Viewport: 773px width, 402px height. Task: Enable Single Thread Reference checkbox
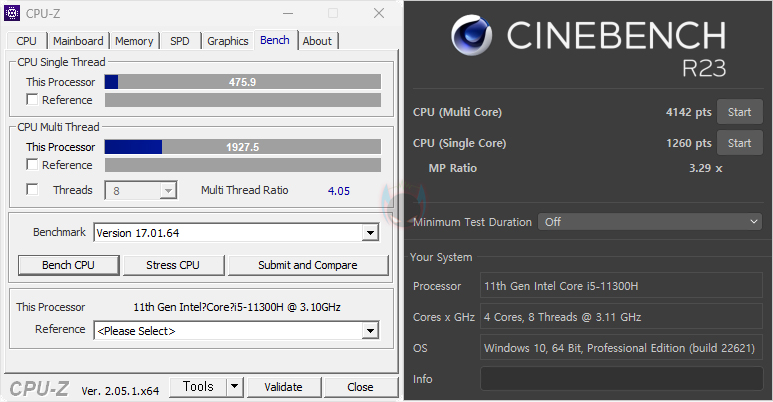click(32, 100)
